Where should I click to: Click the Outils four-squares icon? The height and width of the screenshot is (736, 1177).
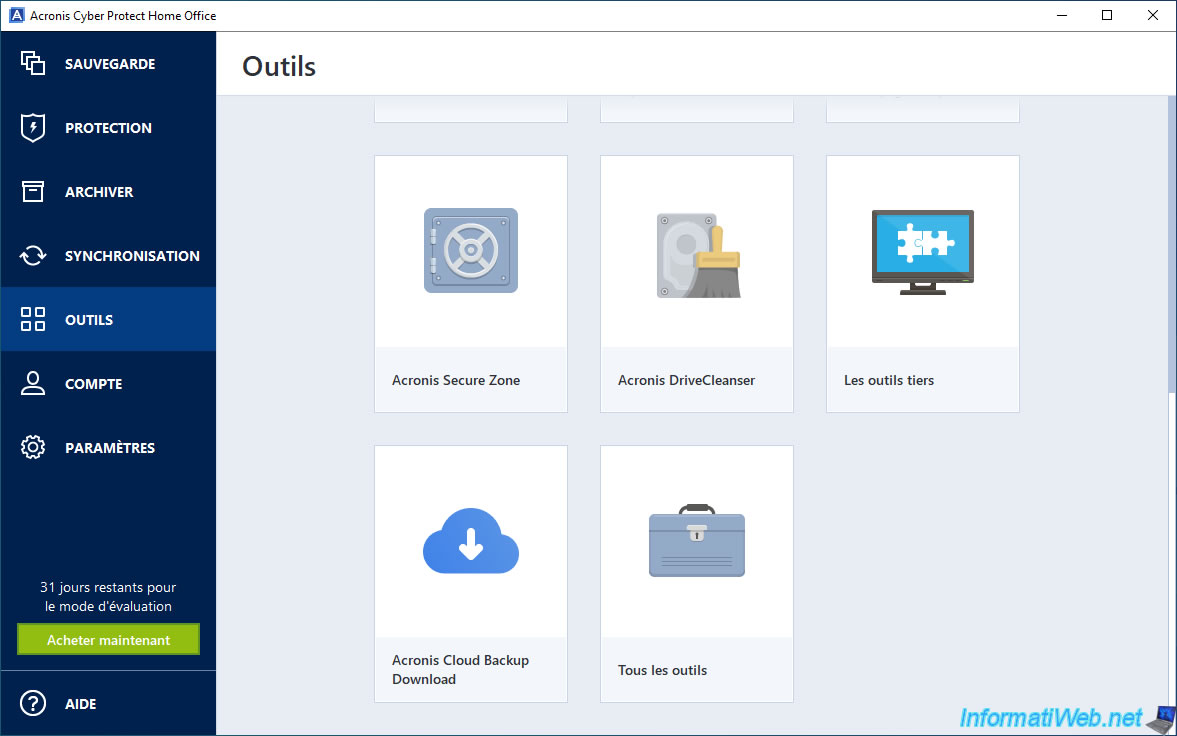[x=33, y=319]
